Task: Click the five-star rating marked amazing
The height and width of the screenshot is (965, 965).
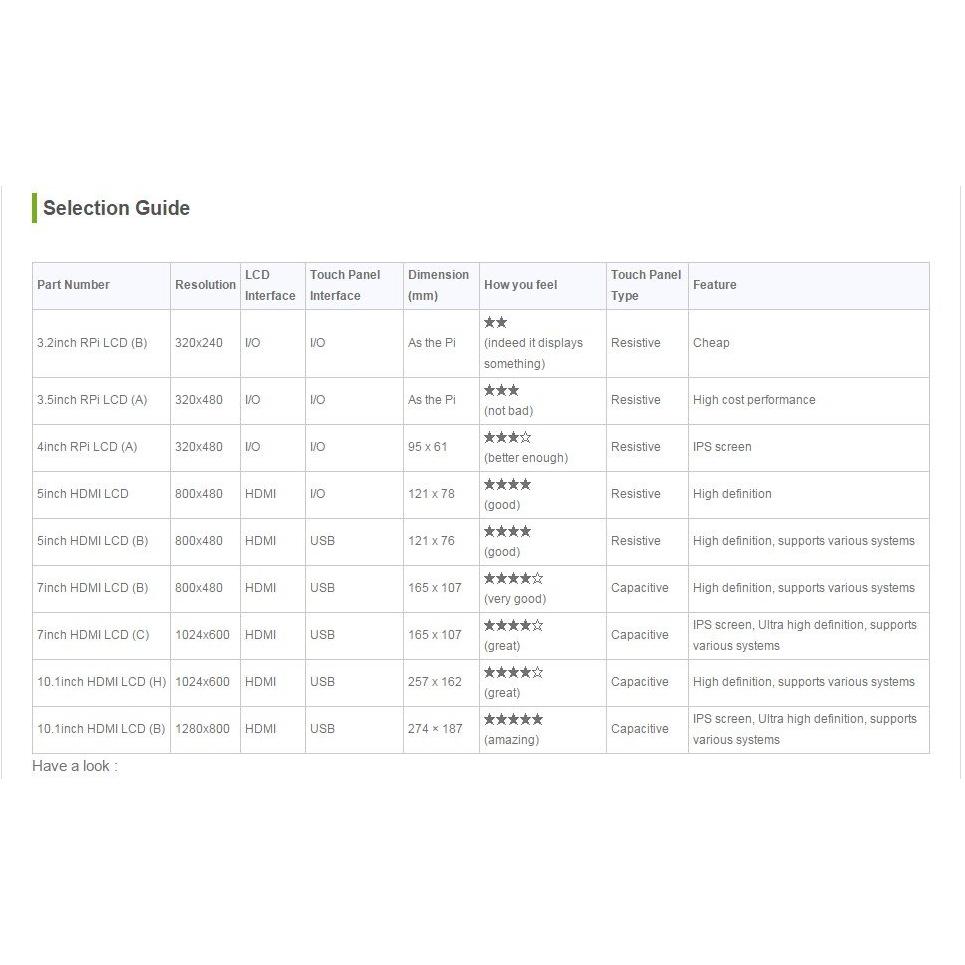Action: 513,719
